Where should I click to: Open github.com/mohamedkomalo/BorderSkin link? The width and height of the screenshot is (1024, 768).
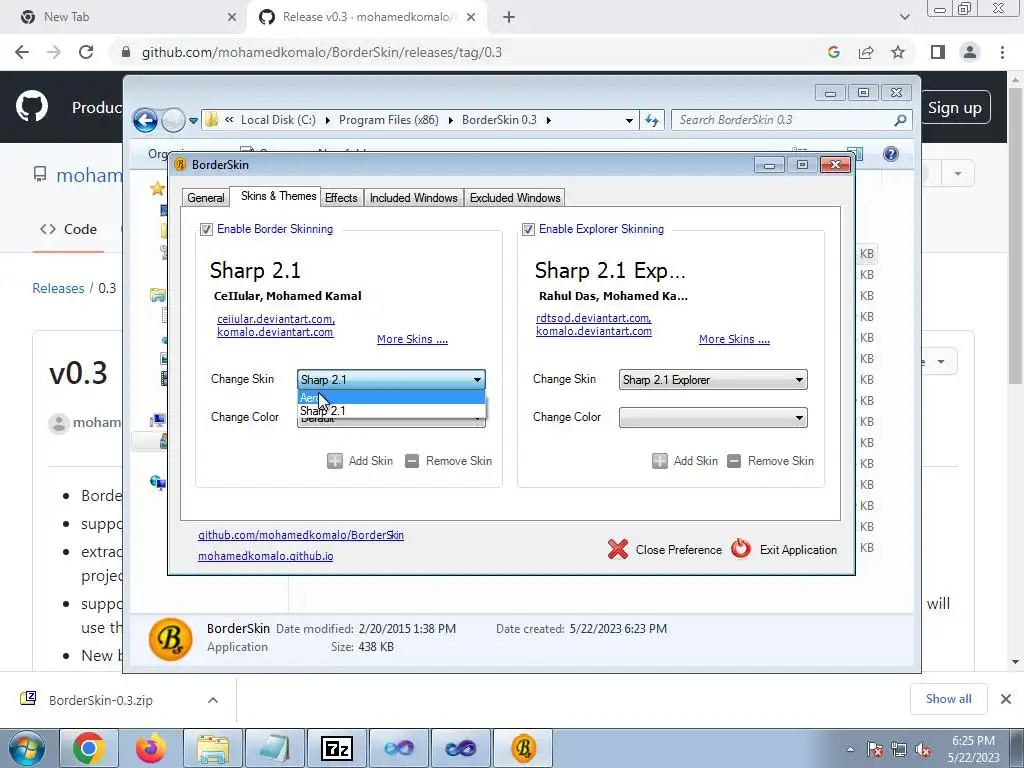pyautogui.click(x=301, y=535)
